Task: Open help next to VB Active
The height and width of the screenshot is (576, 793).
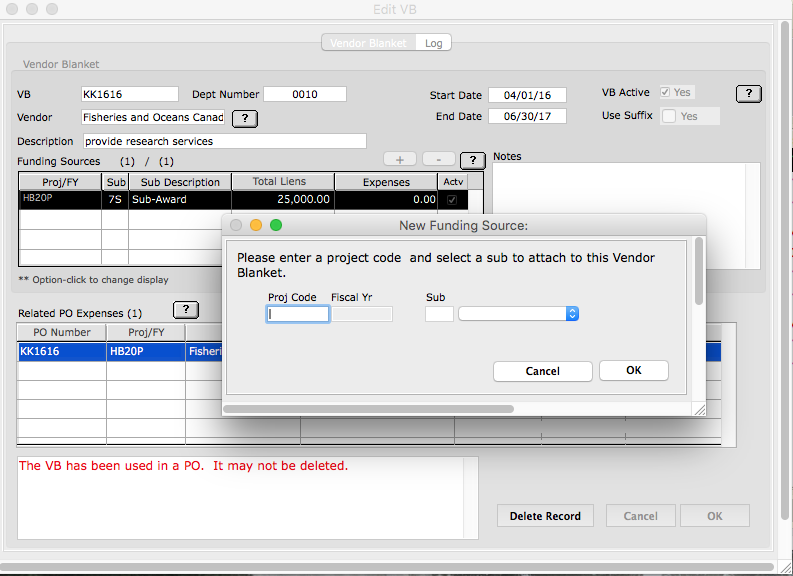Action: click(748, 94)
